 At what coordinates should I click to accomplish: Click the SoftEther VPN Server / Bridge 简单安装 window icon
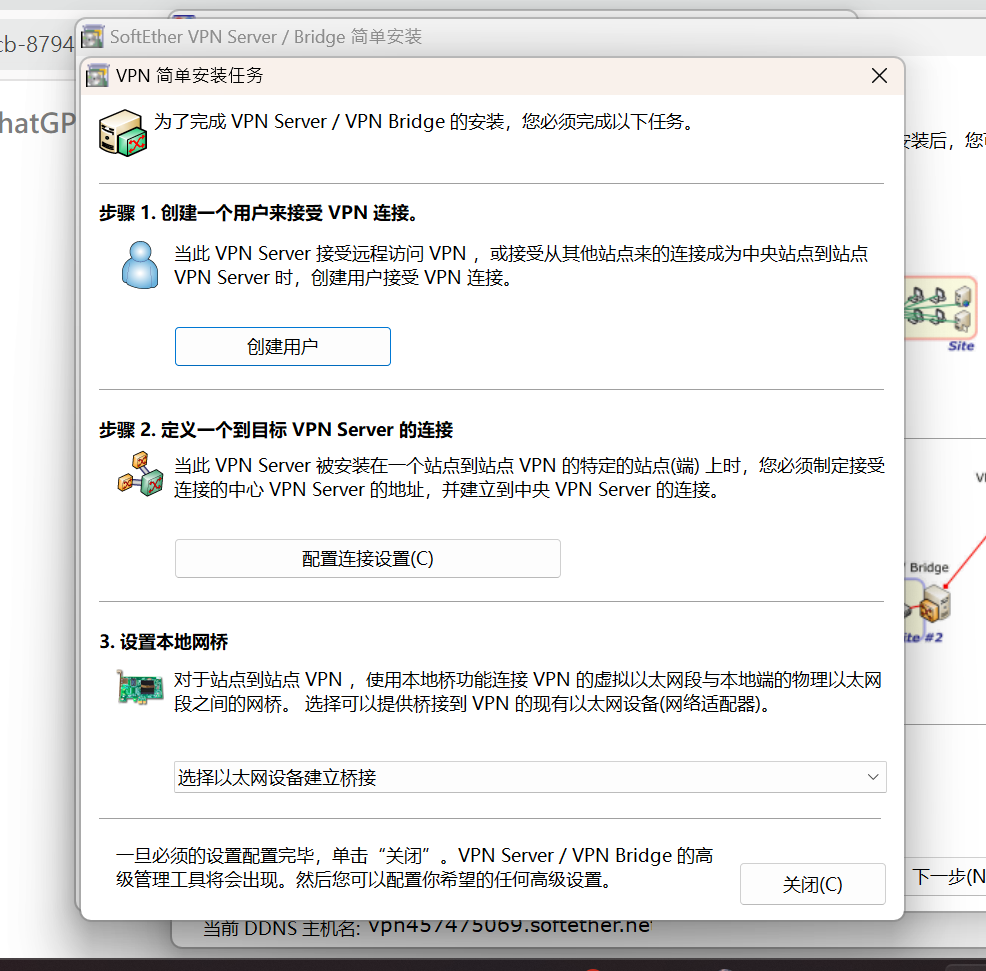click(92, 36)
